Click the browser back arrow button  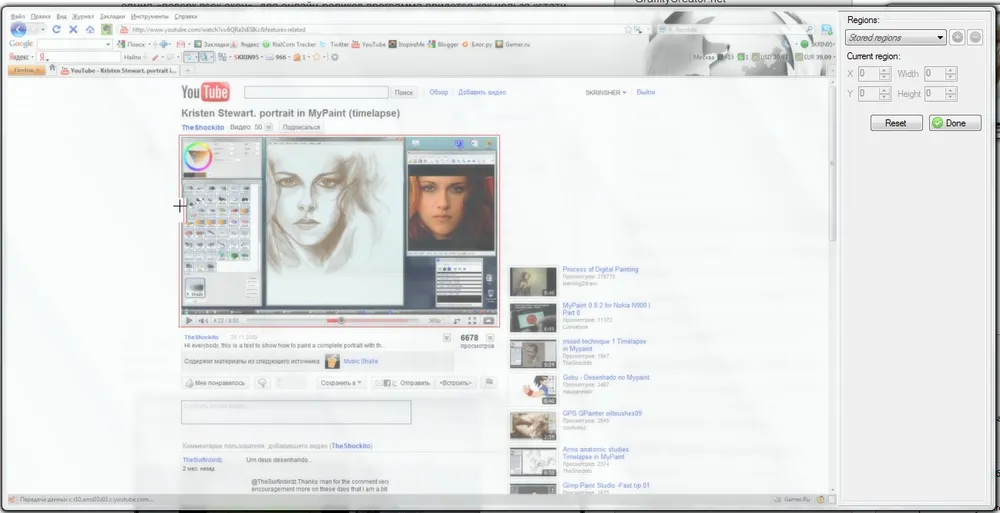[17, 30]
